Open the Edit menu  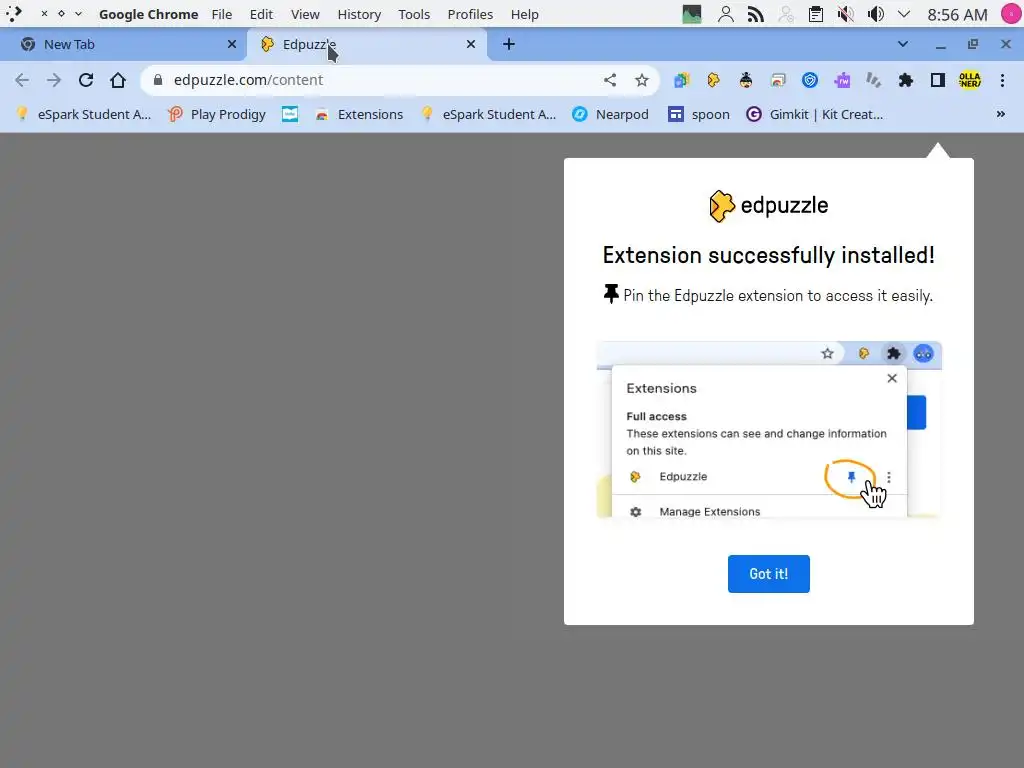[x=261, y=14]
